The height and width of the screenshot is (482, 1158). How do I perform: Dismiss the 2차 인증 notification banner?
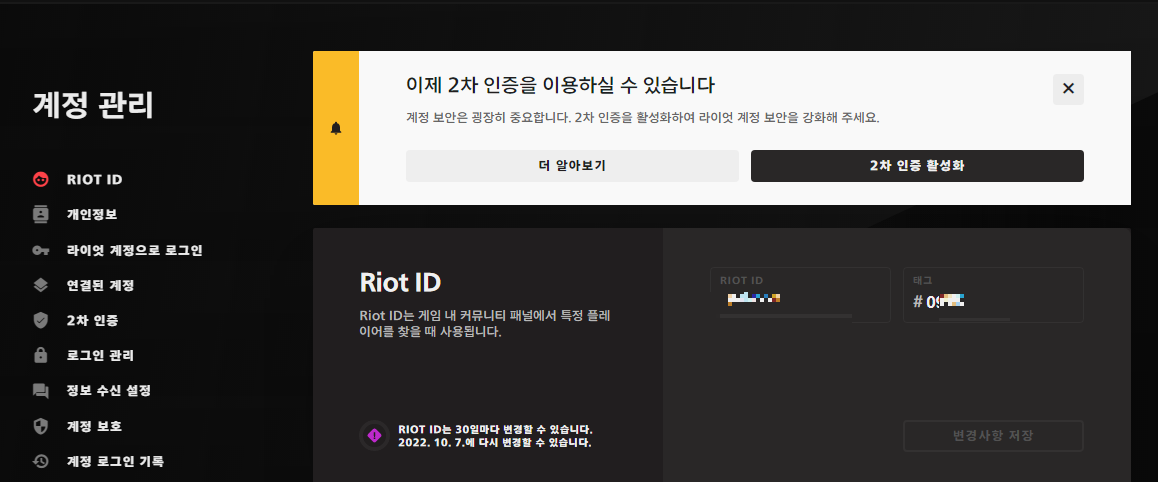click(x=1068, y=89)
